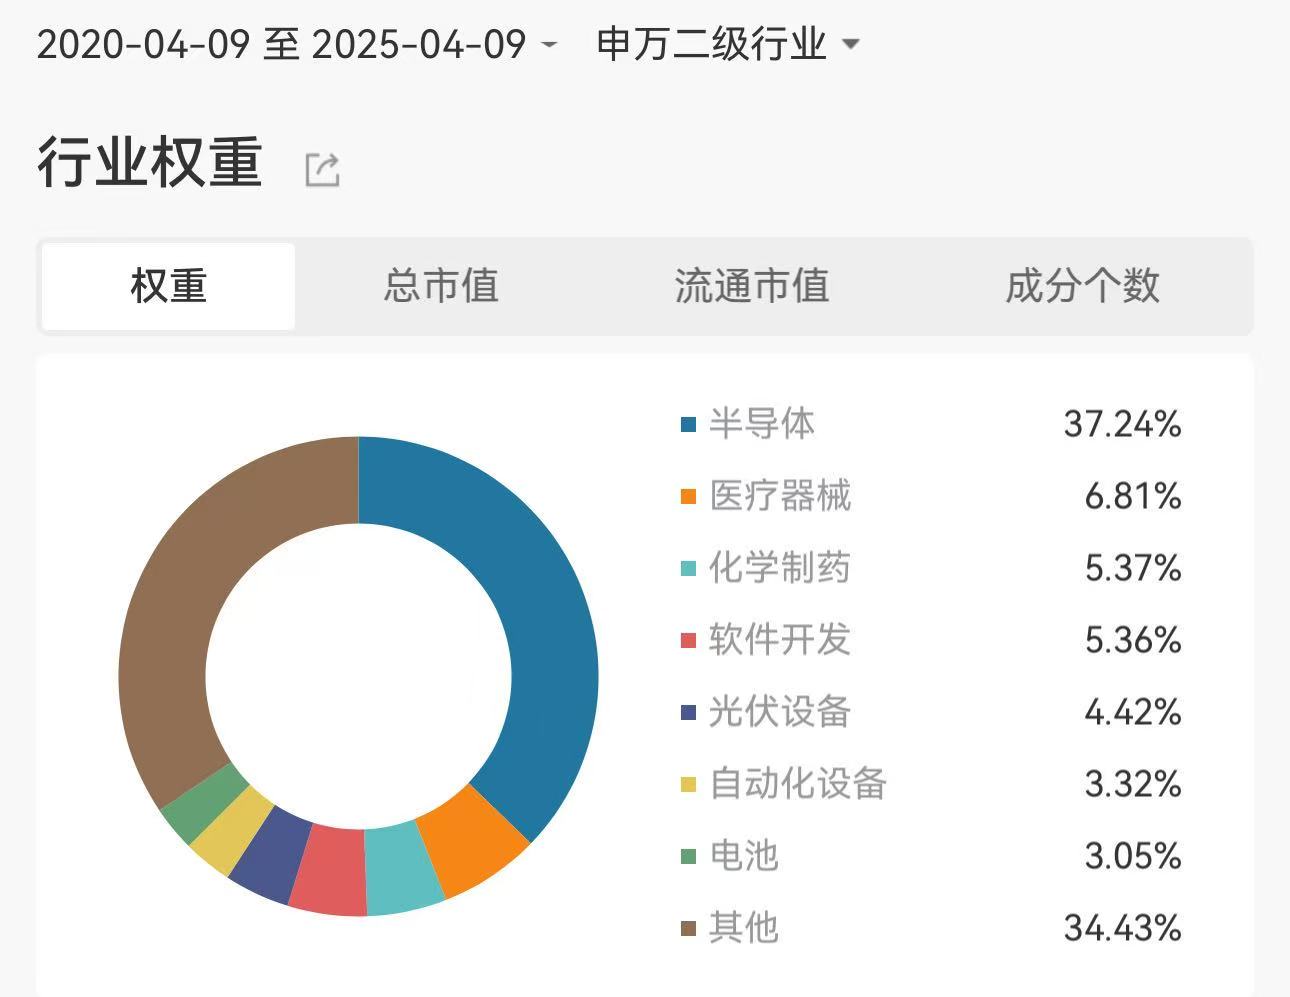Click the 3.05% weight value
This screenshot has height=997, width=1290.
pyautogui.click(x=1133, y=856)
